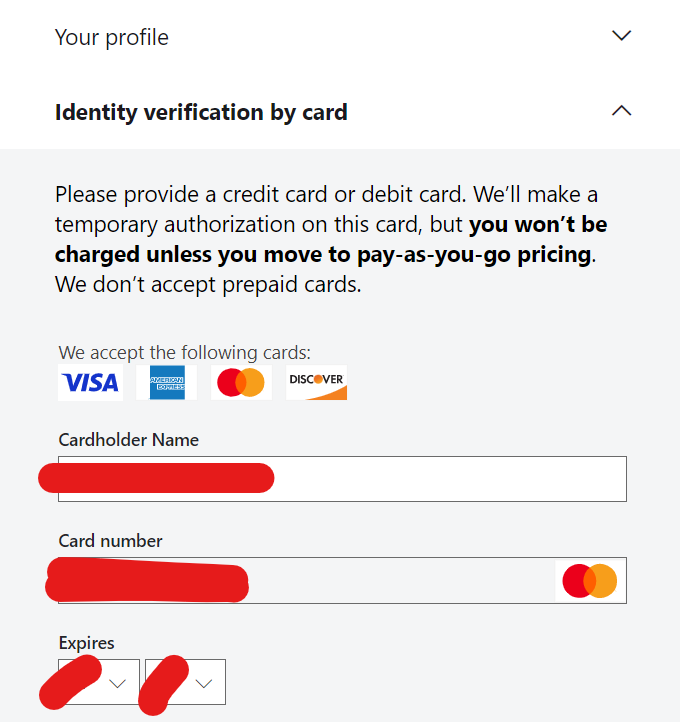Click the Identity verification by card header

click(x=340, y=112)
